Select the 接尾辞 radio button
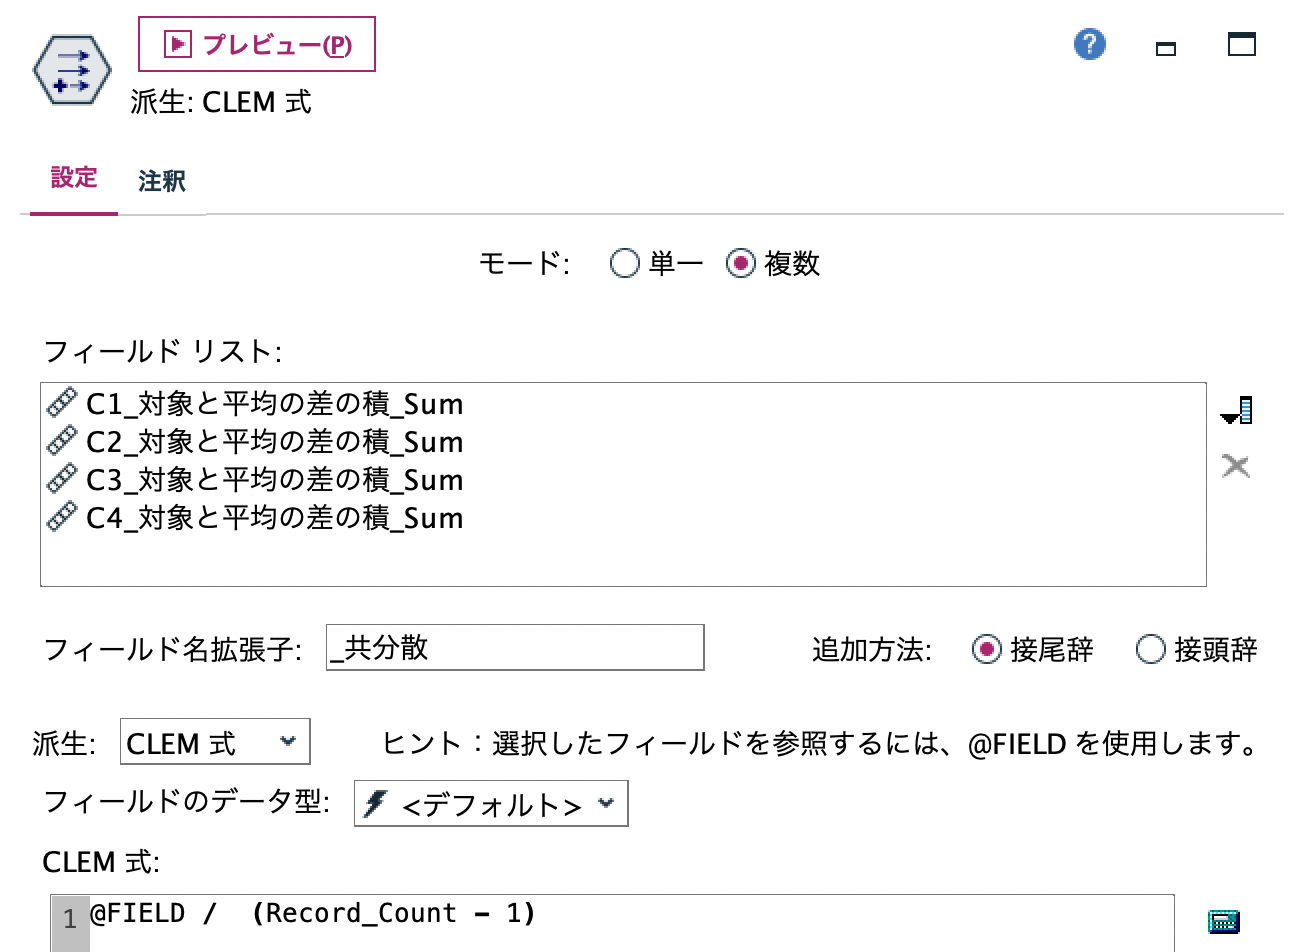 [988, 650]
